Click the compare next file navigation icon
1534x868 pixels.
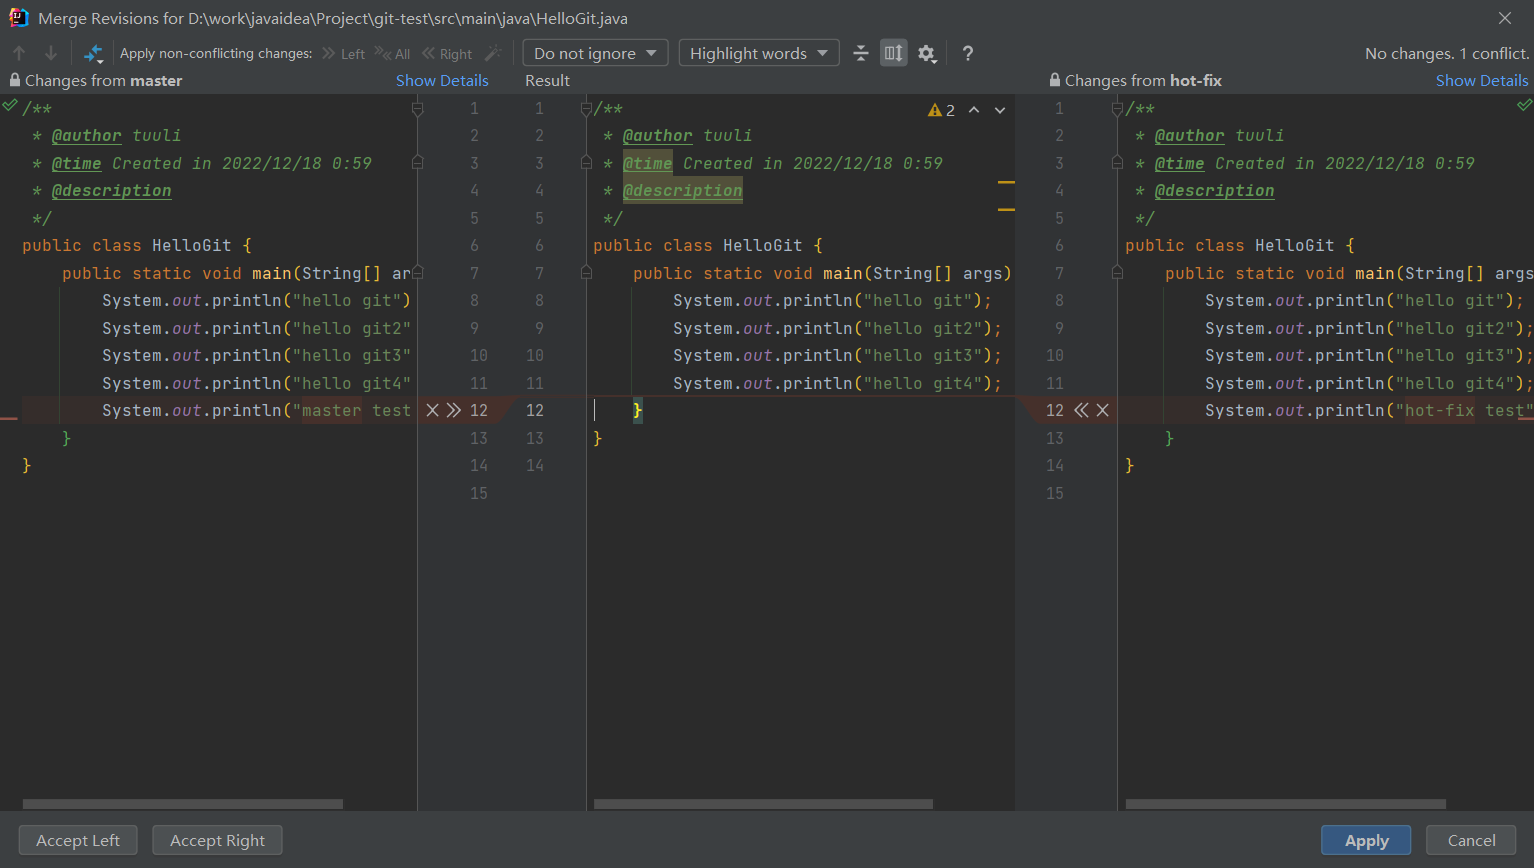pyautogui.click(x=93, y=54)
